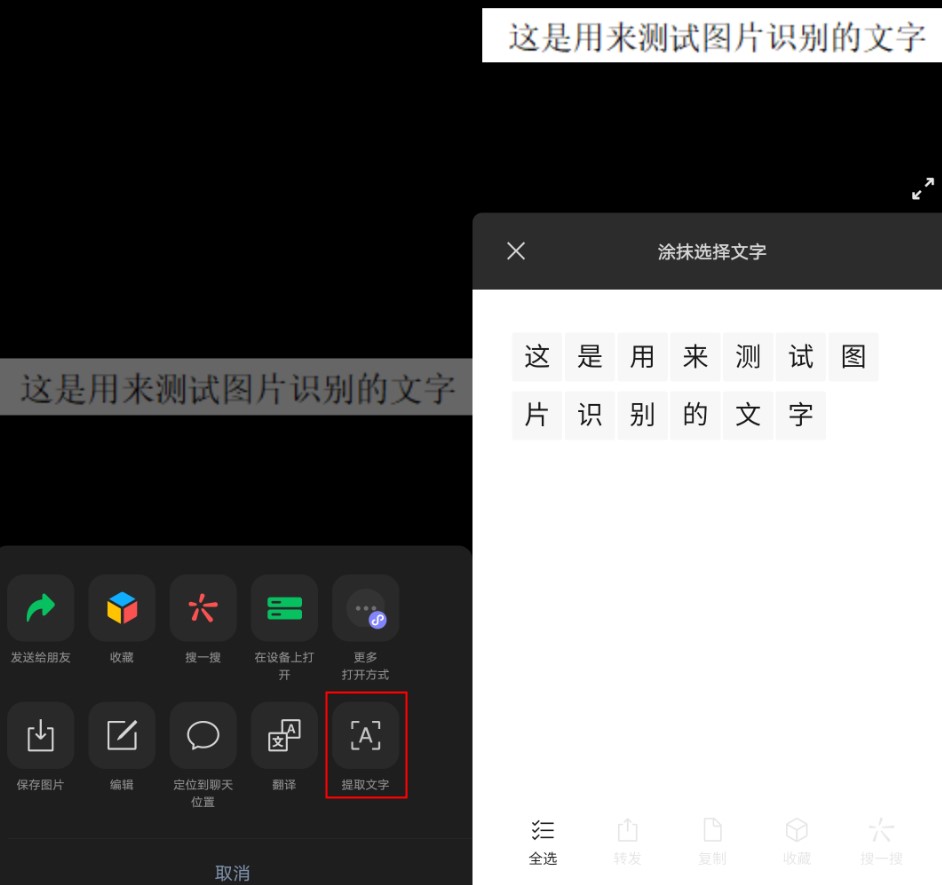Tap 收藏 in the bottom action bar

[797, 840]
